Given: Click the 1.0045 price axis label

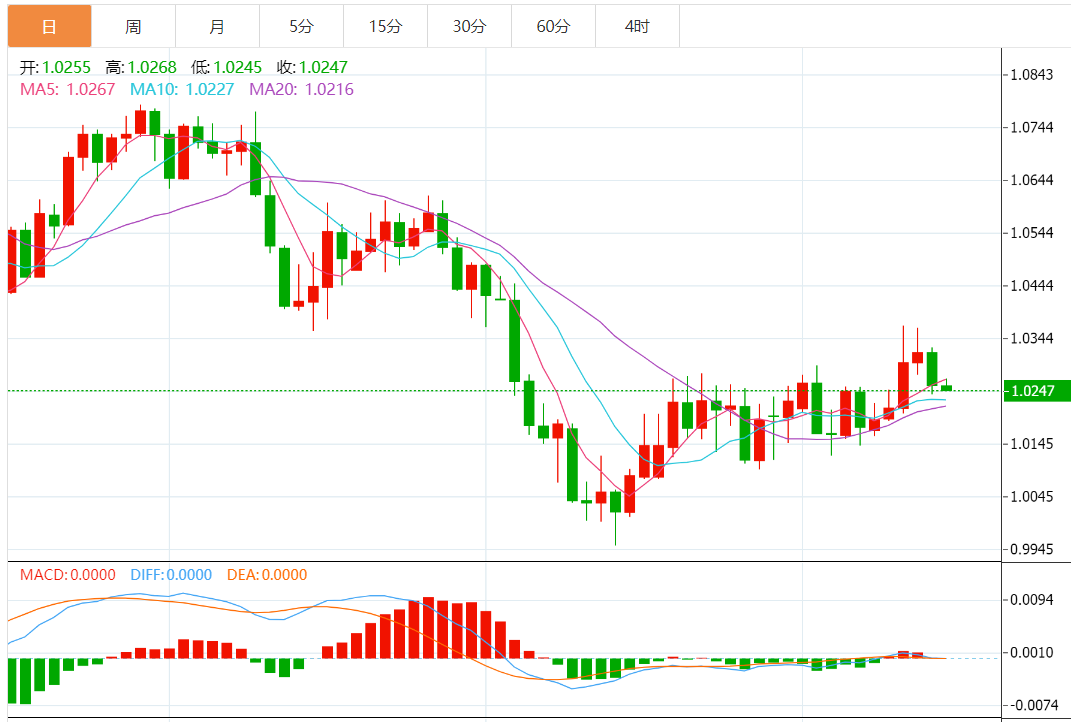Looking at the screenshot, I should [1031, 497].
